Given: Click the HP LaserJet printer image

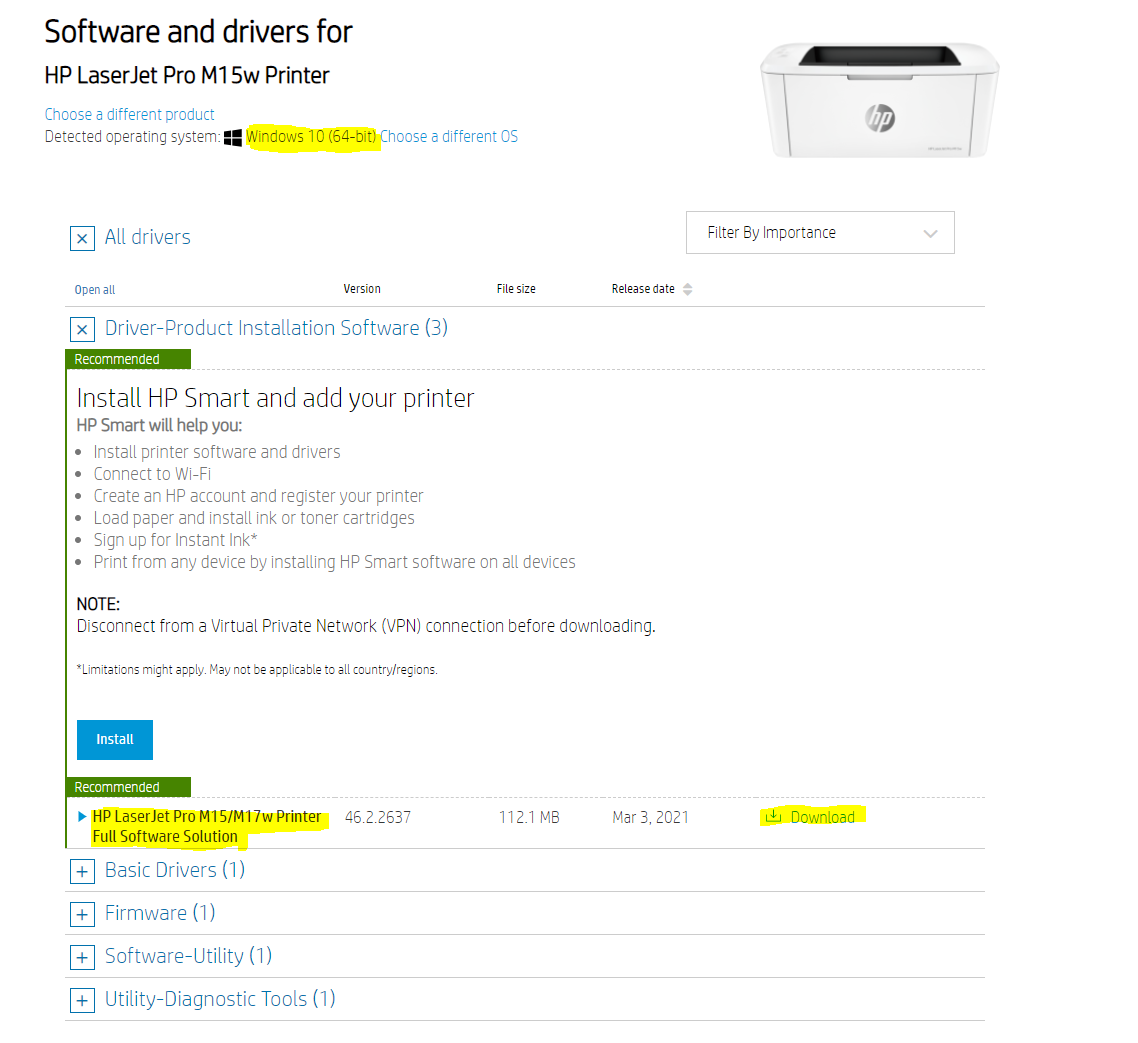Looking at the screenshot, I should click(x=879, y=100).
